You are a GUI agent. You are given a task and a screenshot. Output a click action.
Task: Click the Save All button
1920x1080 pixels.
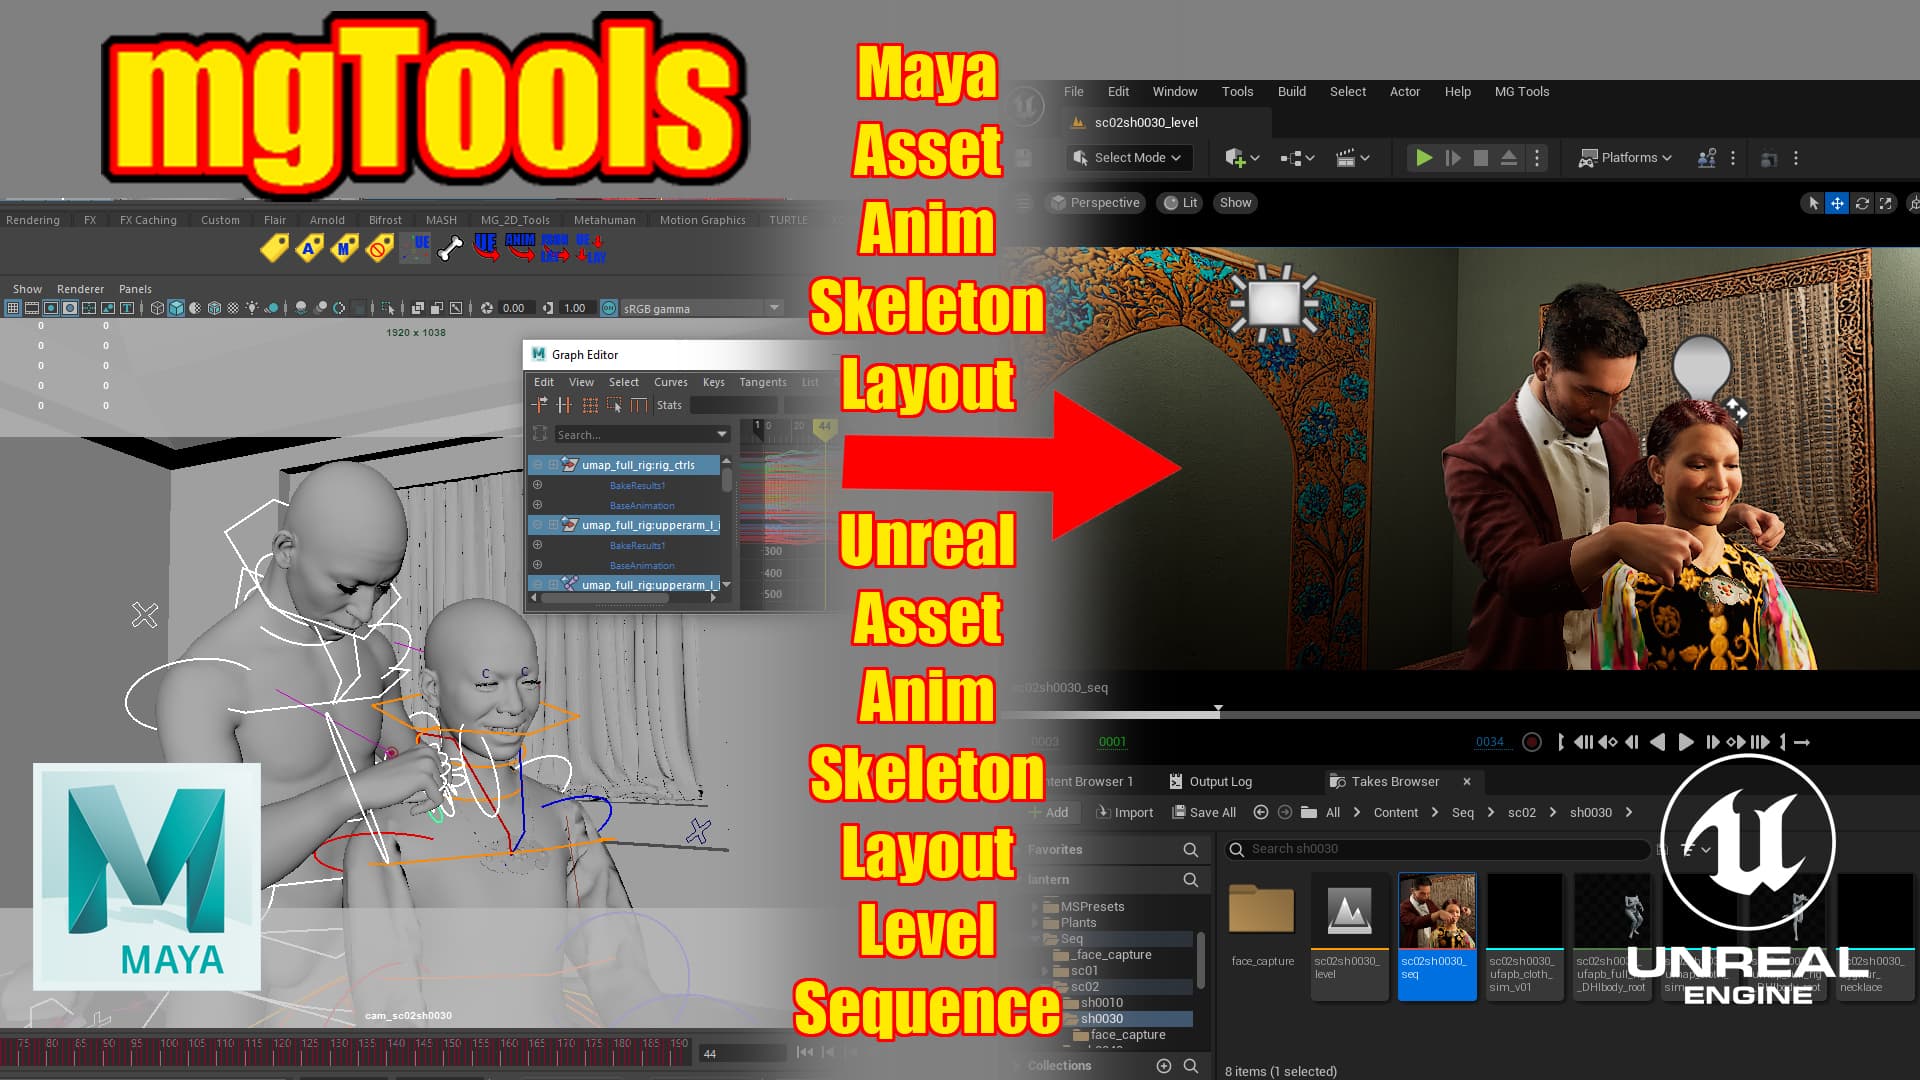coord(1204,813)
